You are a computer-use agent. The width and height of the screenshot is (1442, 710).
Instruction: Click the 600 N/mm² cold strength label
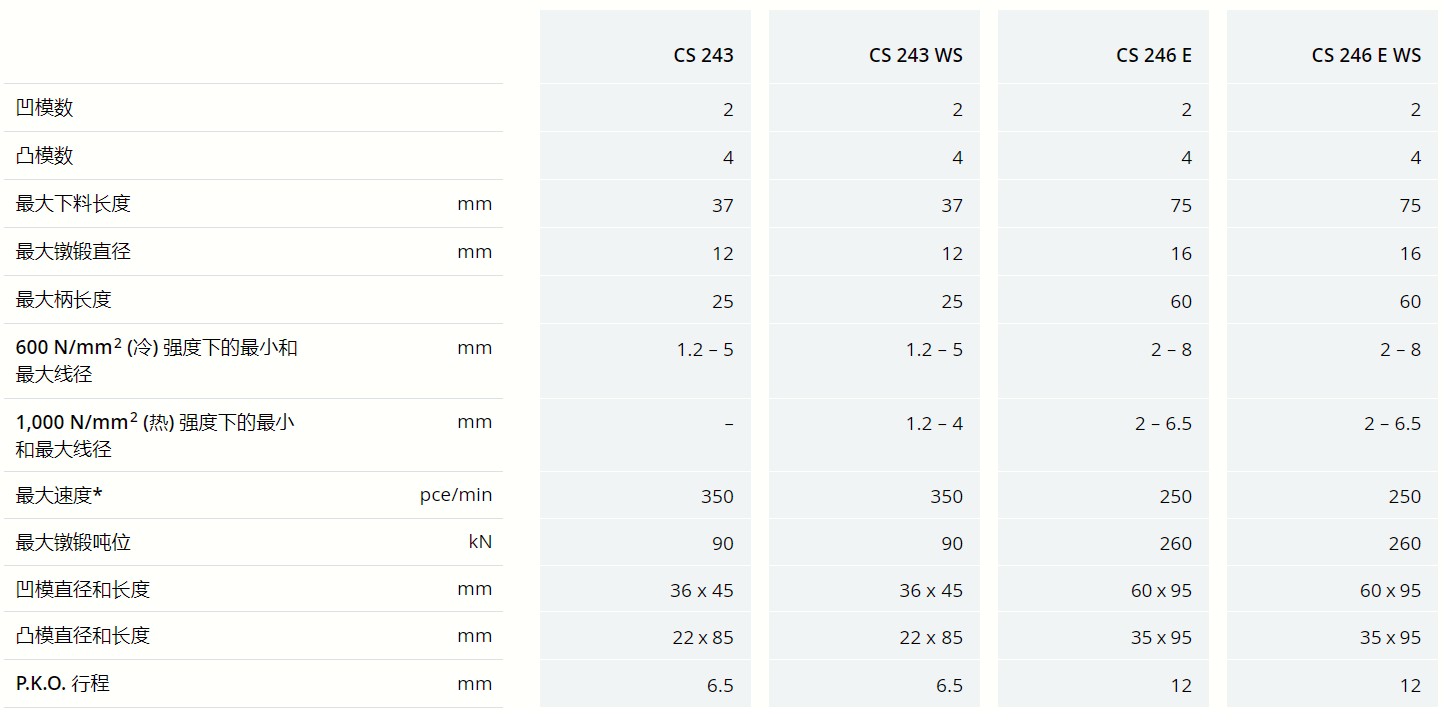coord(156,360)
